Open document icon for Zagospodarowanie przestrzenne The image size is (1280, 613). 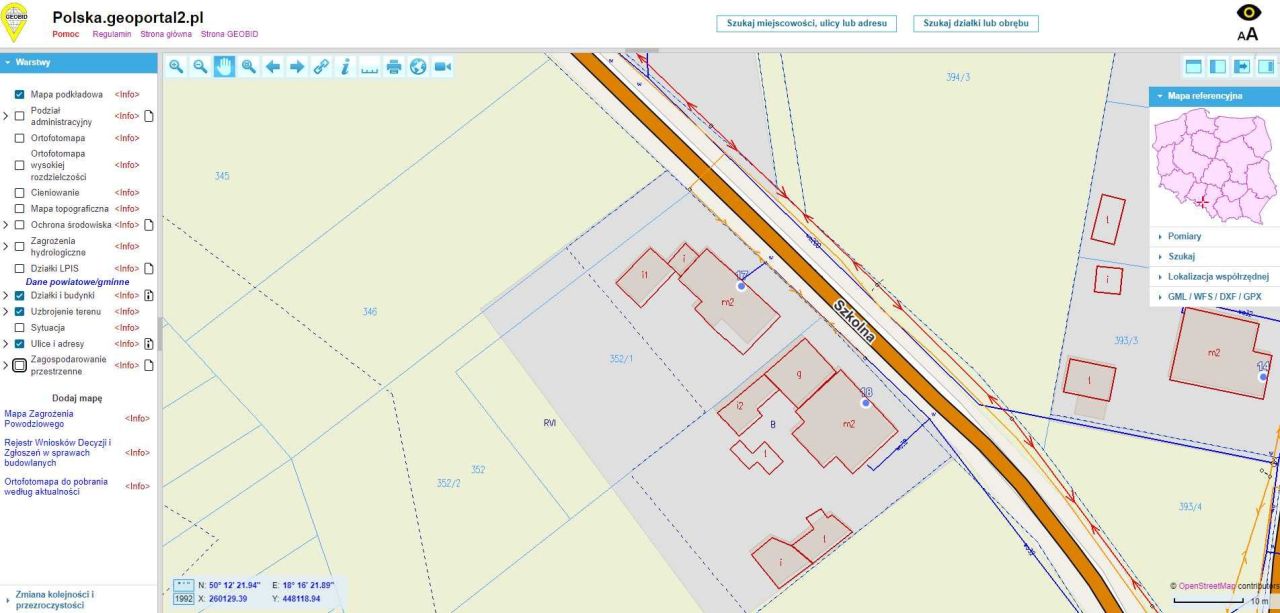point(149,365)
